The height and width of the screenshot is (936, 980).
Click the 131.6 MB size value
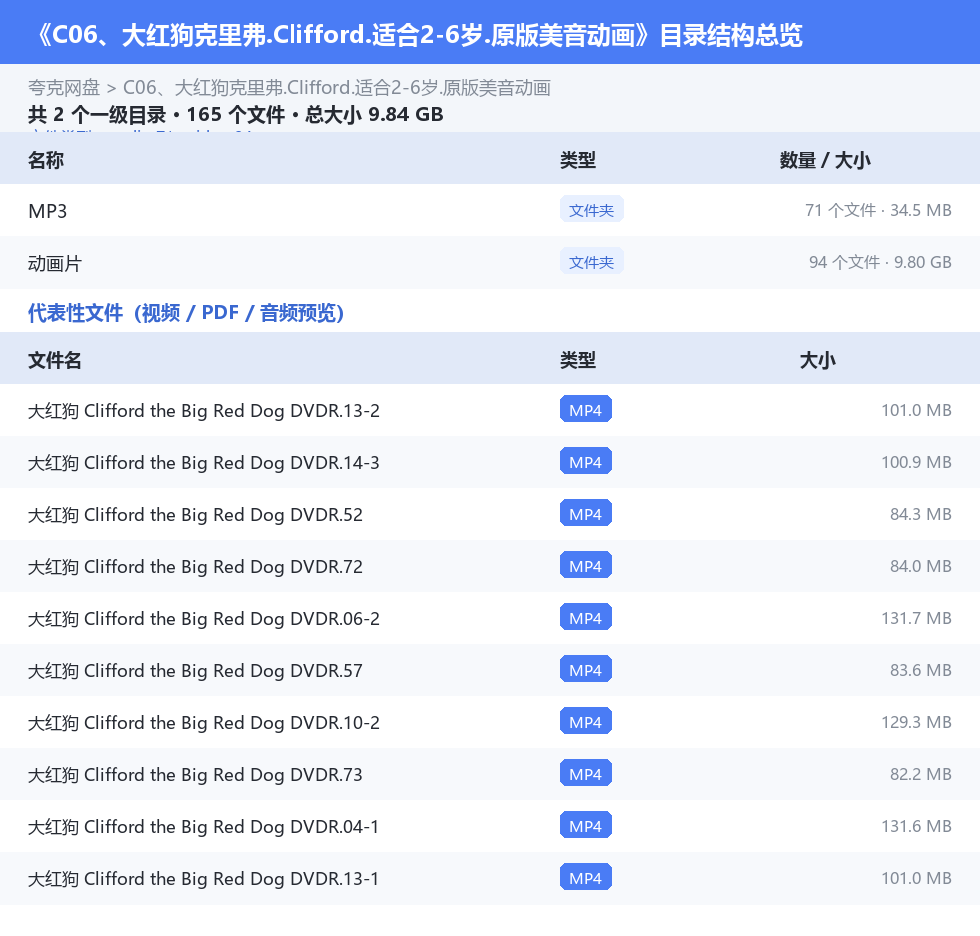[916, 826]
